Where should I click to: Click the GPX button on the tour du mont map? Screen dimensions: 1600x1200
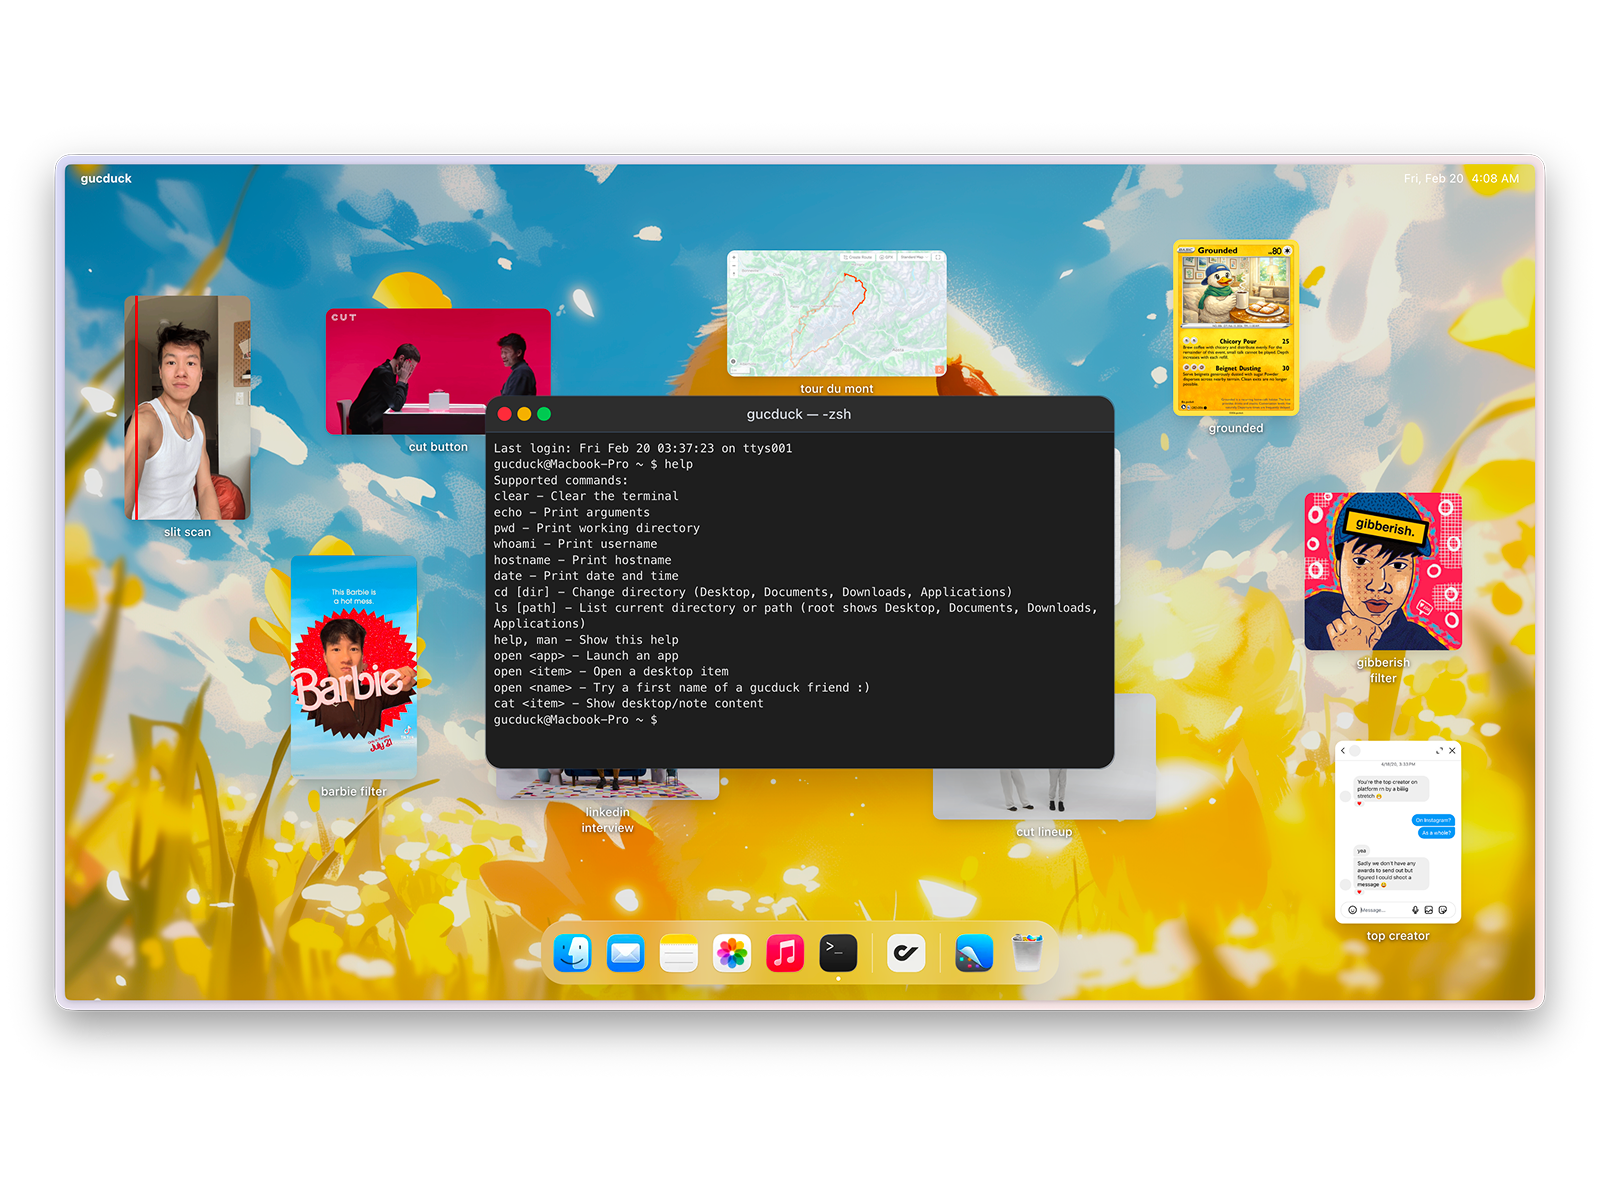pos(886,257)
